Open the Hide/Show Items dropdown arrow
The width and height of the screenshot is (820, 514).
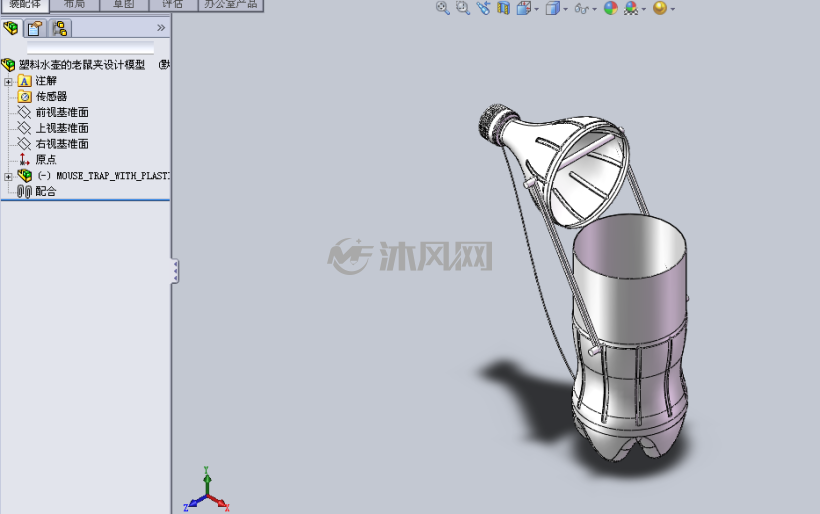[595, 9]
